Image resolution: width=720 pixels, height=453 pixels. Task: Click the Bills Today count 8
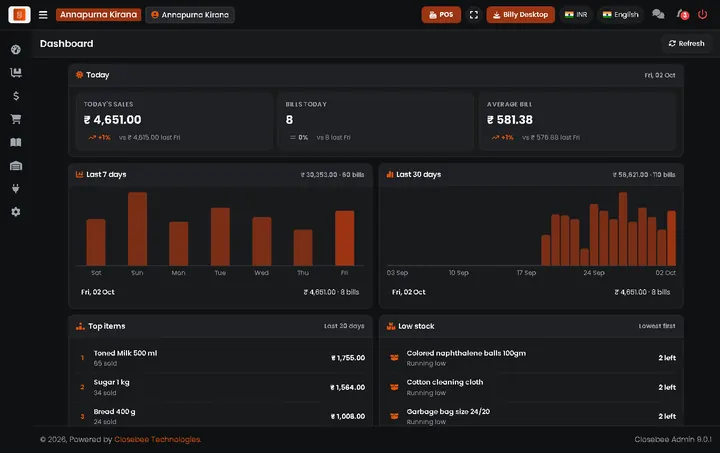pyautogui.click(x=289, y=120)
